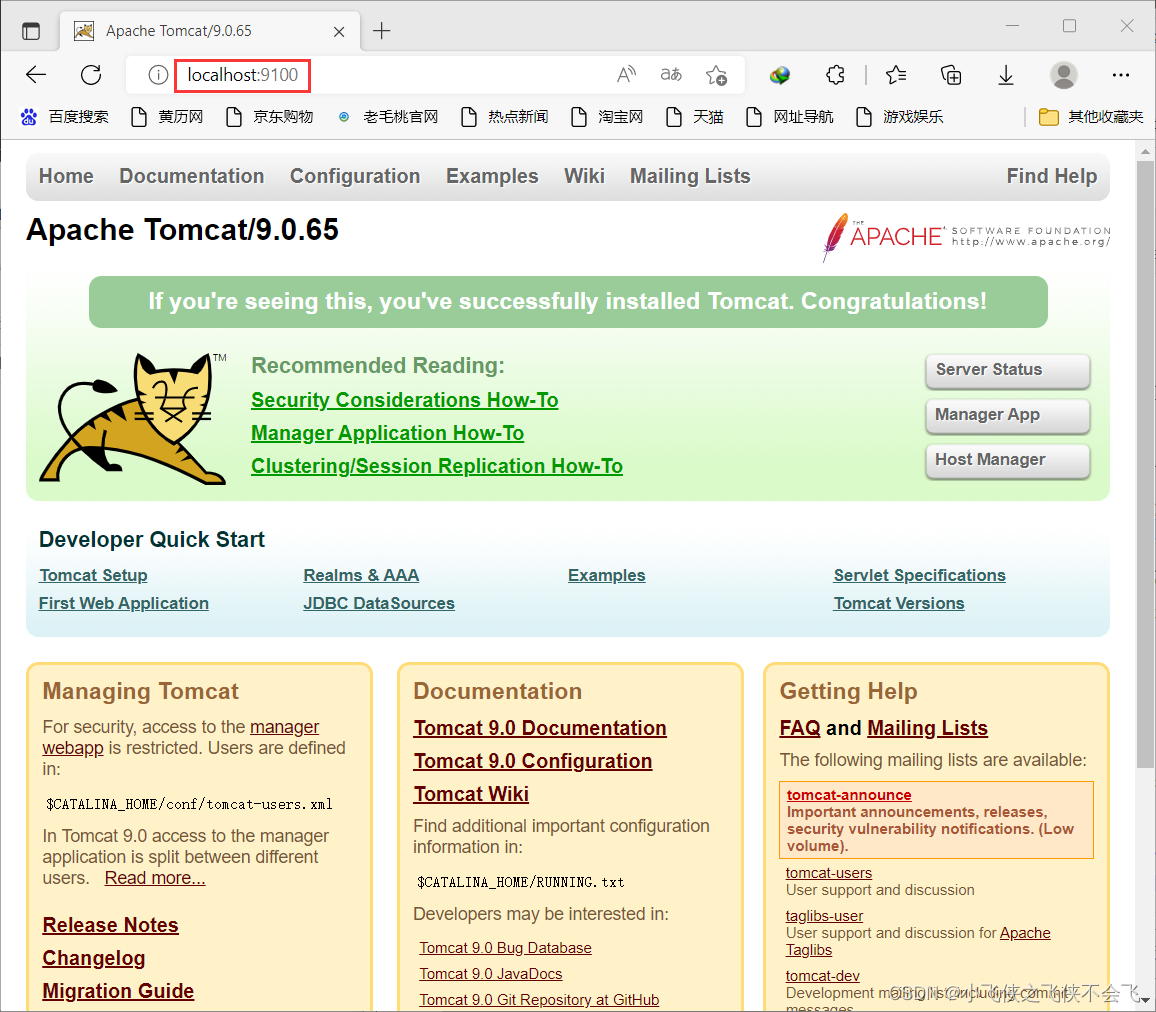1156x1012 pixels.
Task: Open JDBC DataSources link
Action: [378, 604]
